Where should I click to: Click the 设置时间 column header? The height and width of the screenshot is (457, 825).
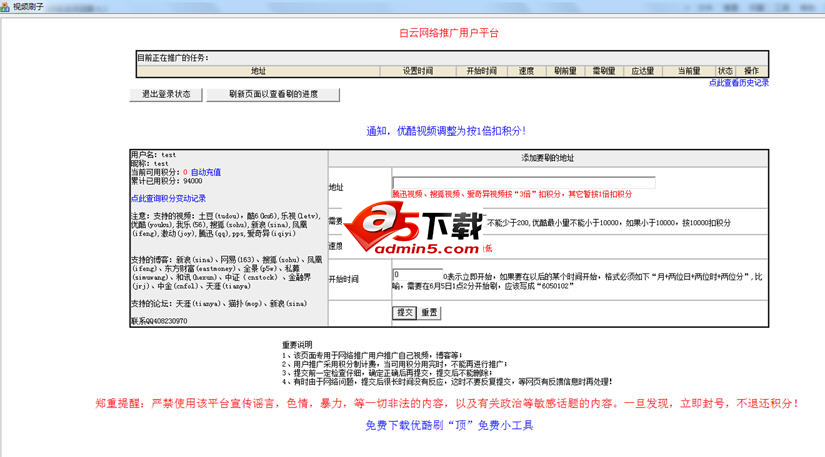(418, 71)
